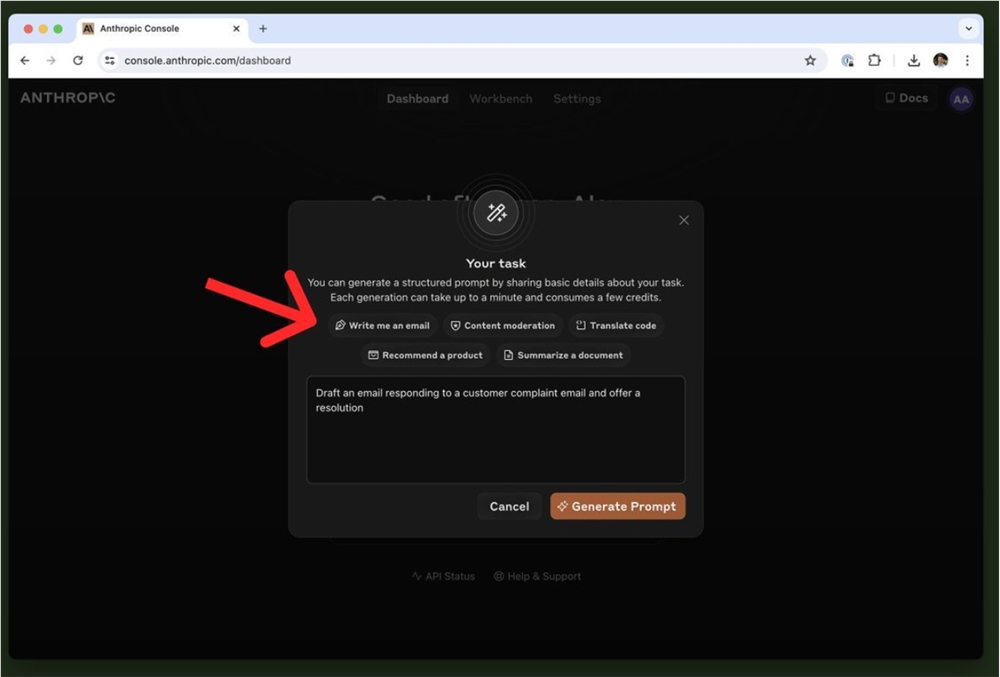The width and height of the screenshot is (1000, 677).
Task: Select the pencil icon on Write me an email
Action: point(341,325)
